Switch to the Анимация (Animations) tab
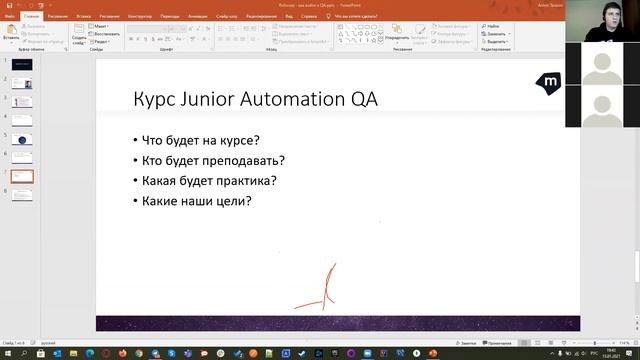 [198, 16]
